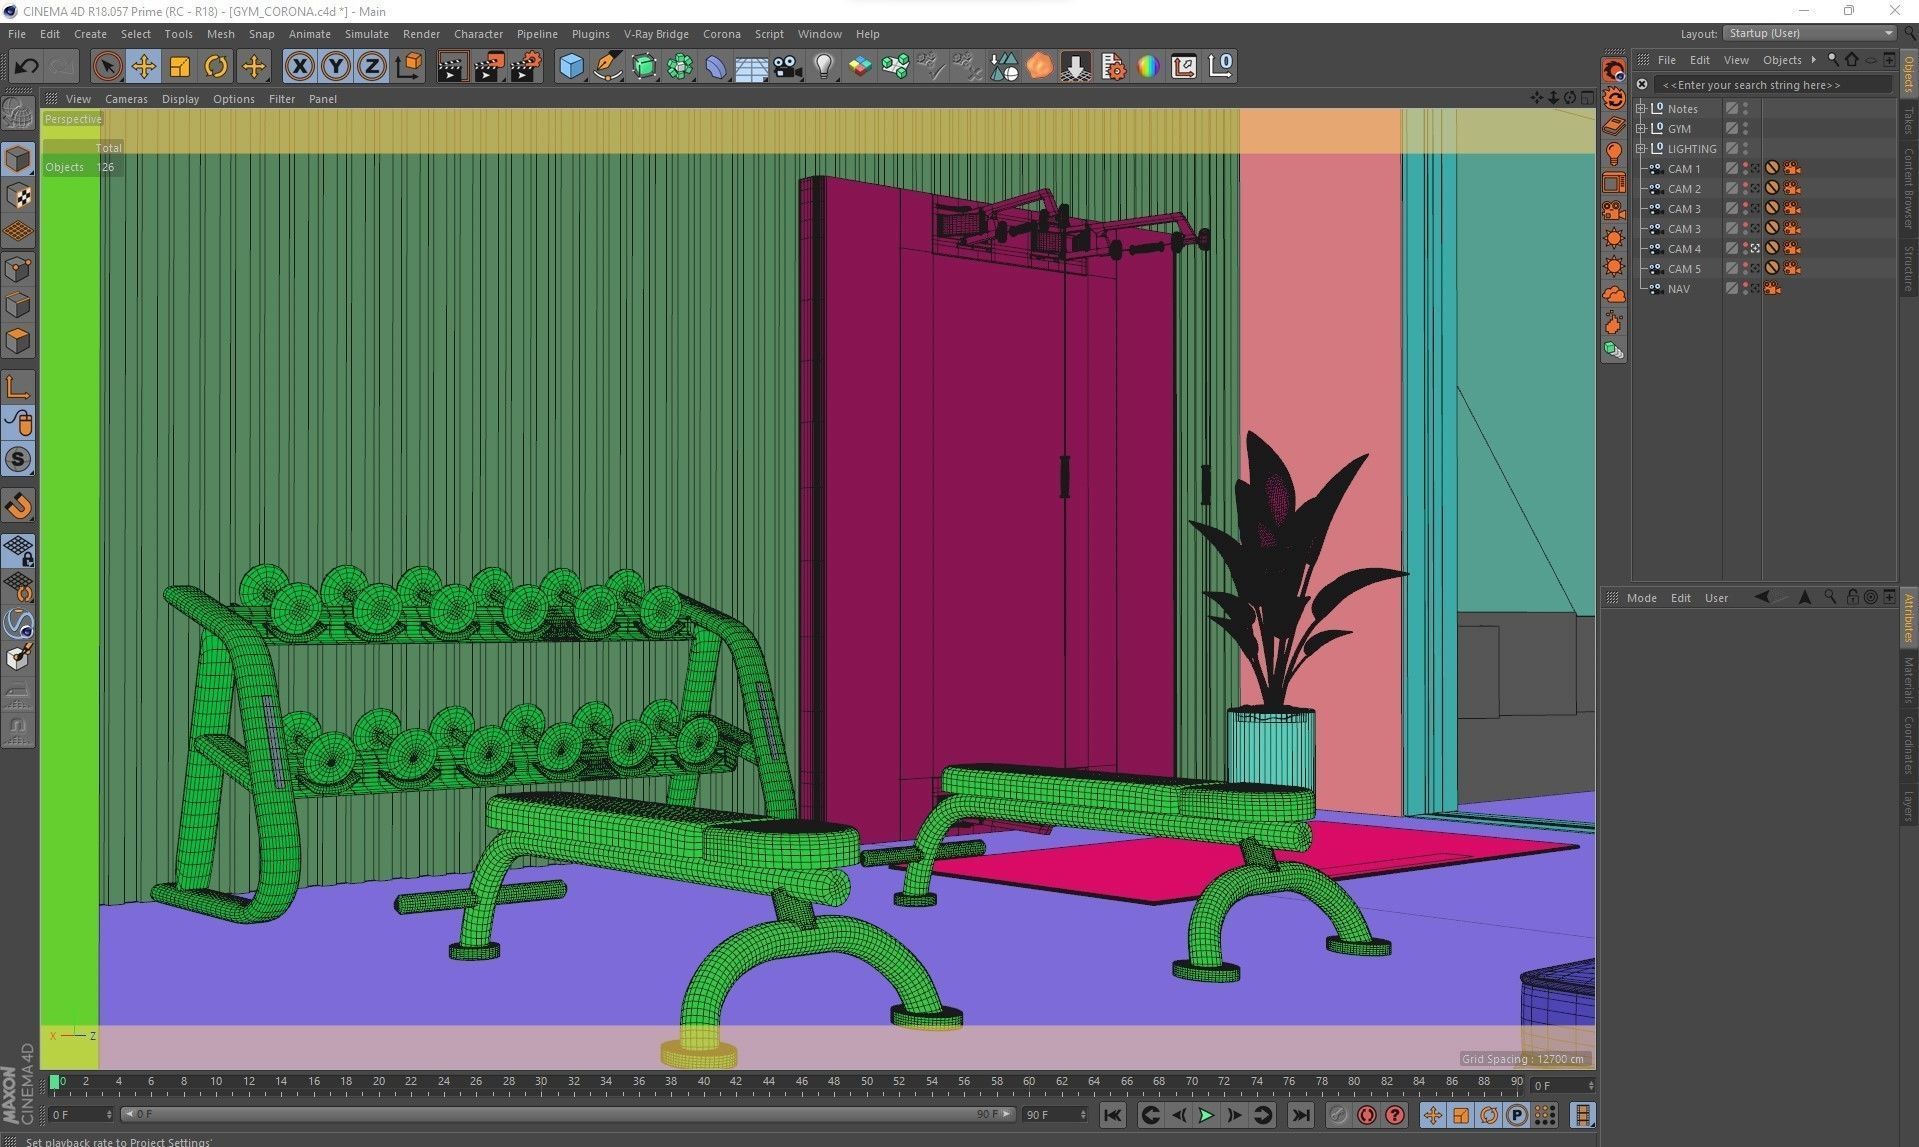
Task: Toggle the X axis lock
Action: (x=299, y=67)
